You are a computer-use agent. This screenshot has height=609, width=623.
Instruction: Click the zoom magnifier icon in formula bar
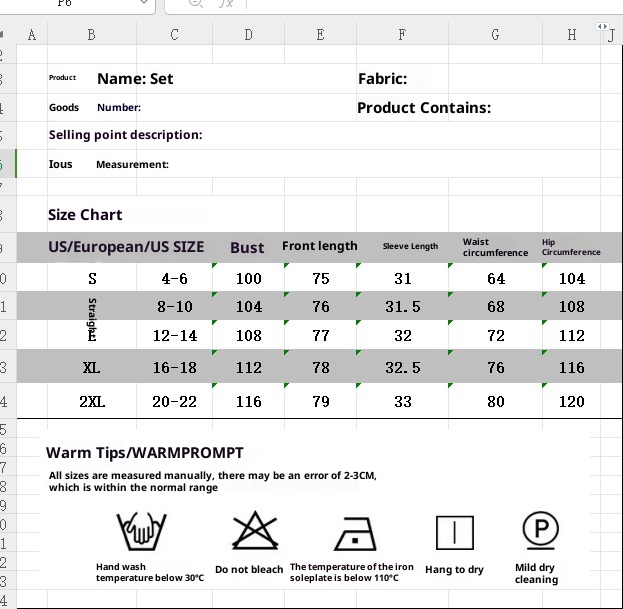pos(196,4)
